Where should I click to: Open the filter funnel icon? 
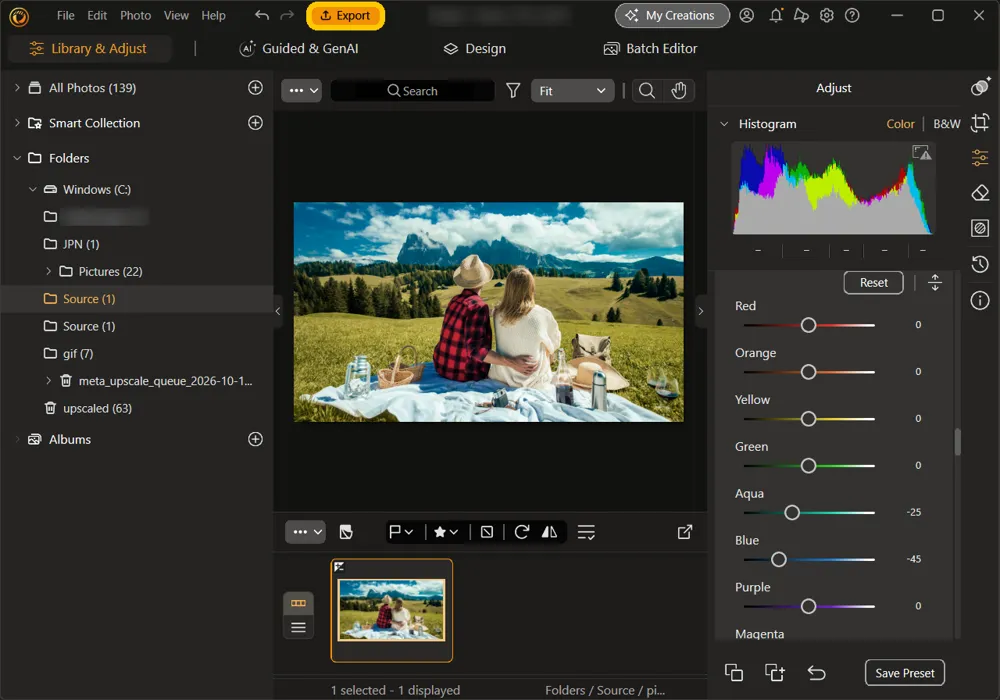513,91
